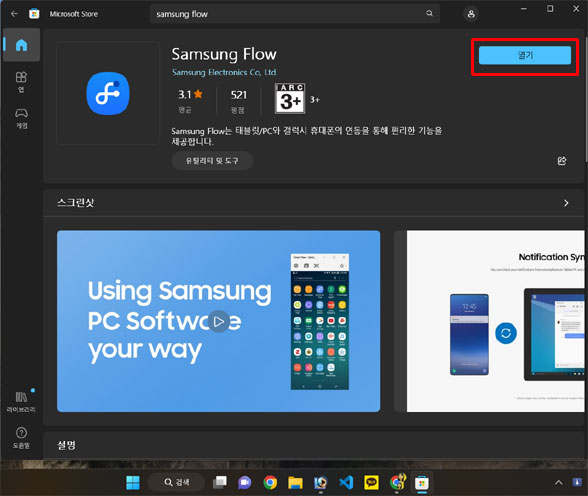Click the IARC 3+ age rating badge

click(x=290, y=99)
